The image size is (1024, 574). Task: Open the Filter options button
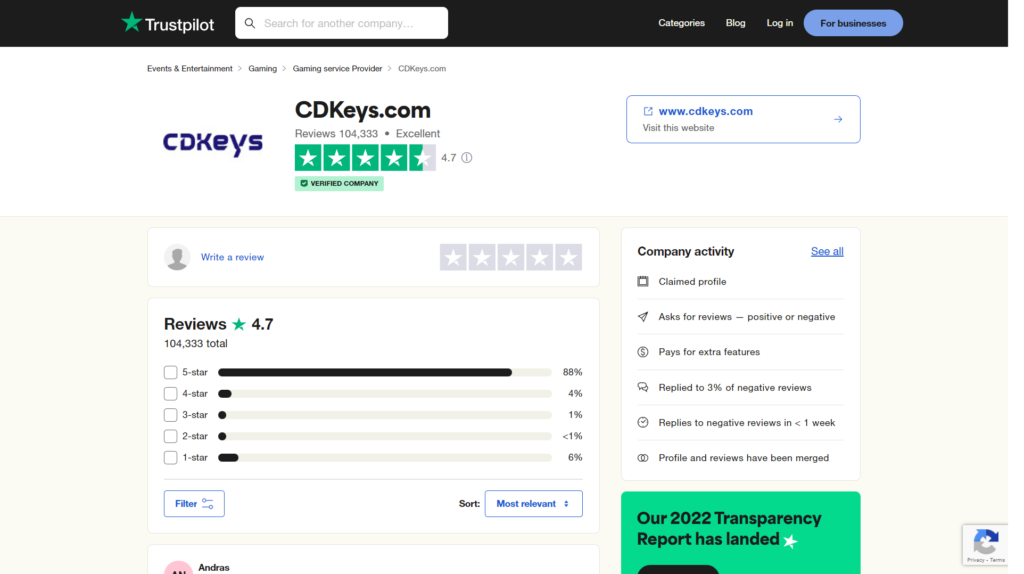[x=194, y=503]
